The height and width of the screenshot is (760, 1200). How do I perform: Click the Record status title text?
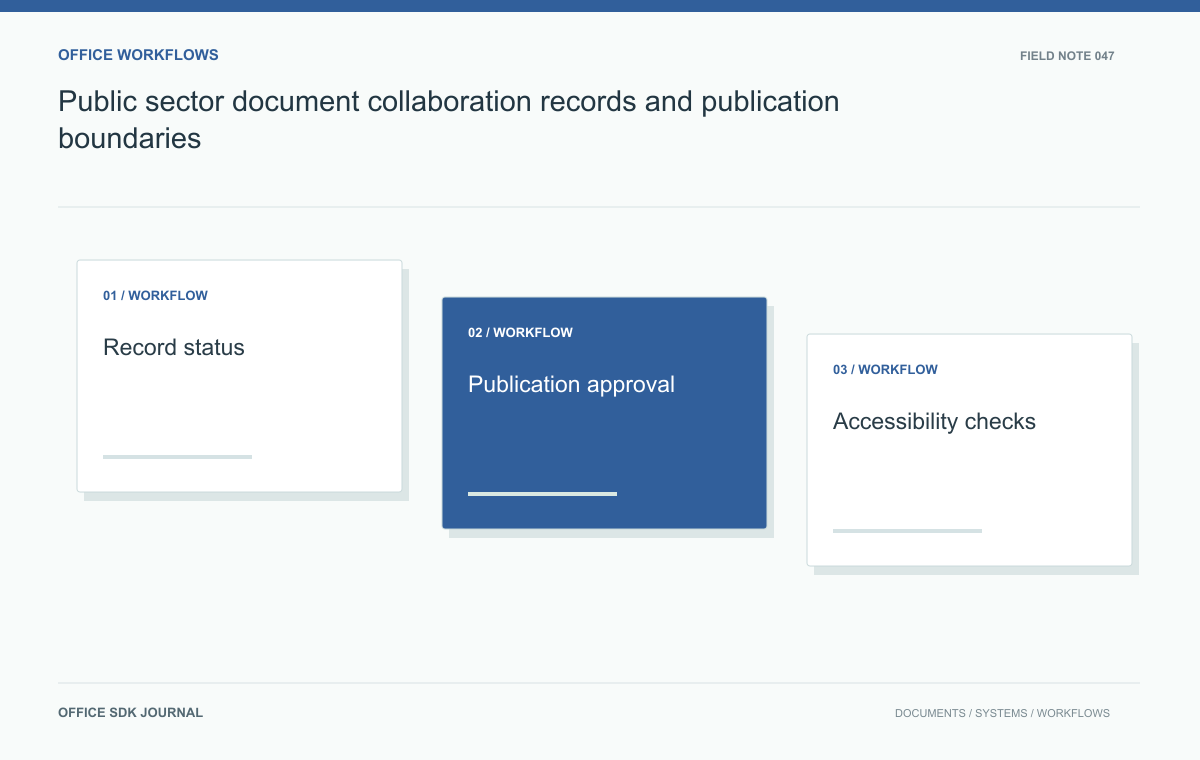(x=174, y=348)
